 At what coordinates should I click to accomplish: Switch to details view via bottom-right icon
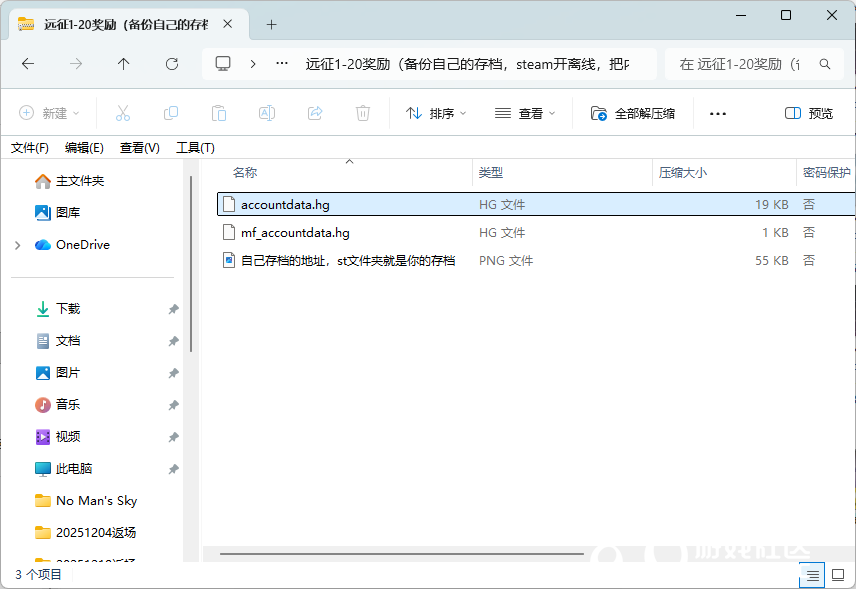click(812, 575)
